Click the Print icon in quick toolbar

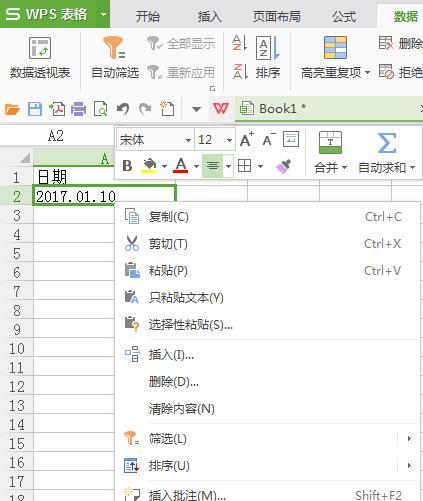(79, 109)
